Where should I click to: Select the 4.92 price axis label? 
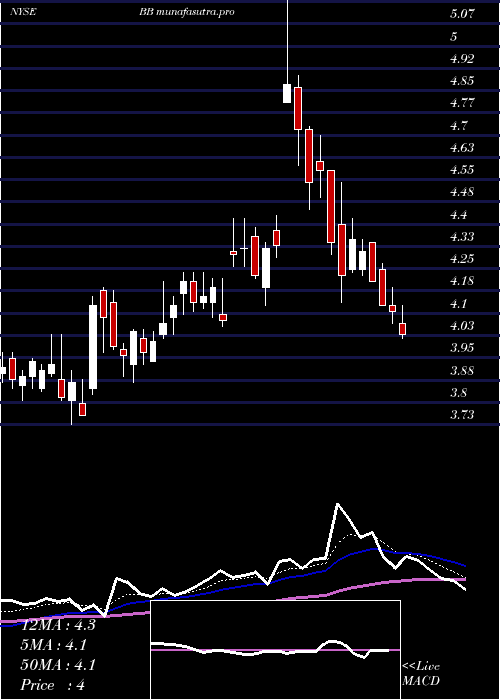coord(462,58)
